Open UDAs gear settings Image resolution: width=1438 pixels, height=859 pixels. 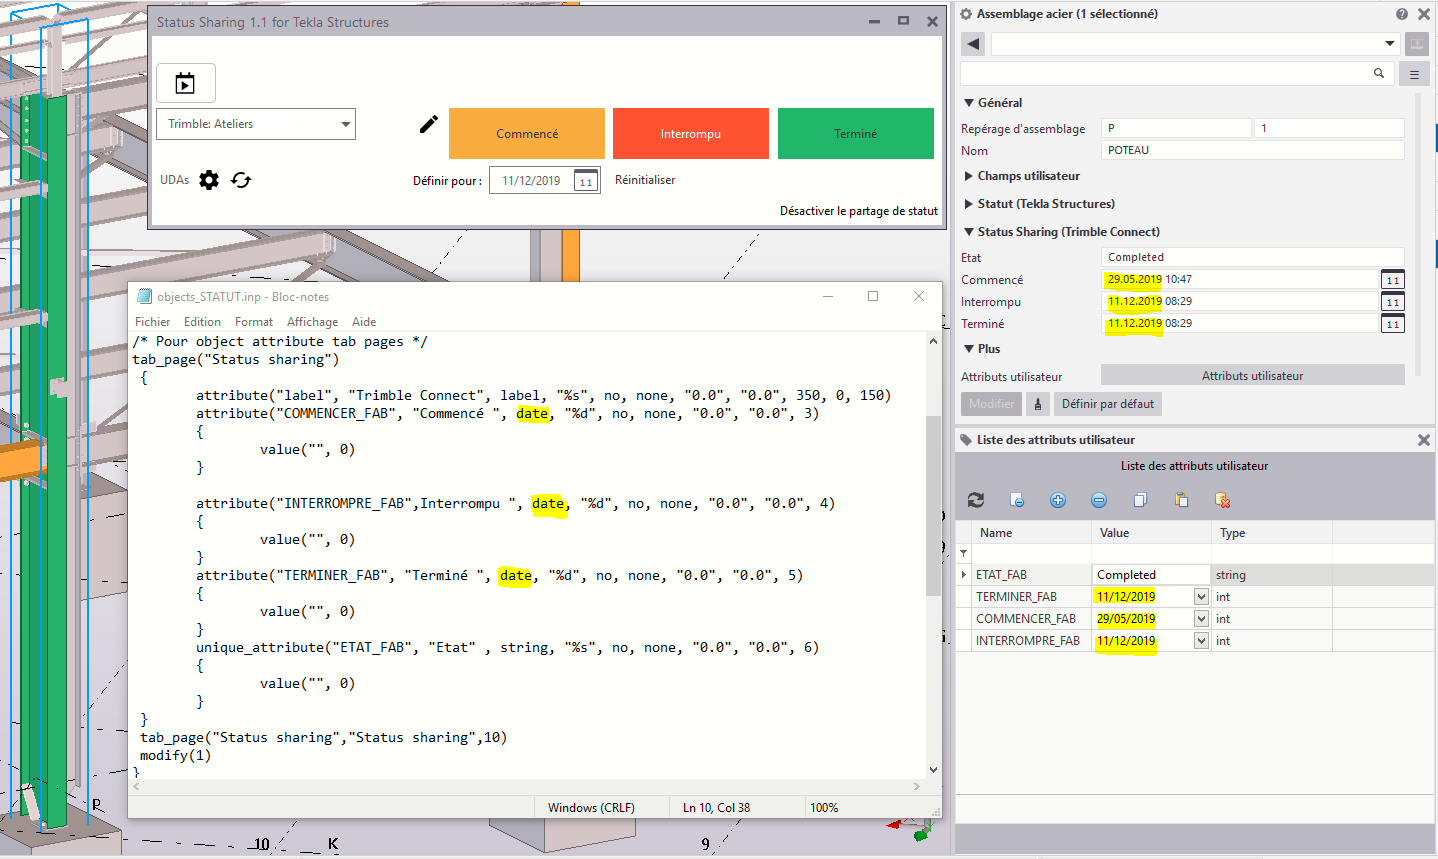[209, 180]
